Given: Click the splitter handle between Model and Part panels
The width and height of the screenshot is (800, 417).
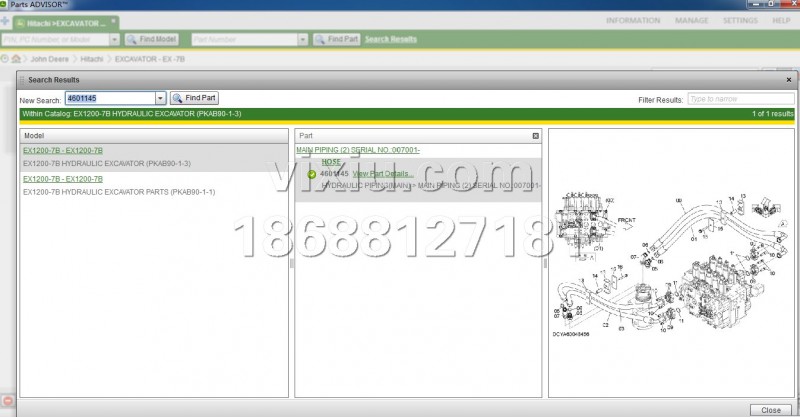Looking at the screenshot, I should (291, 263).
